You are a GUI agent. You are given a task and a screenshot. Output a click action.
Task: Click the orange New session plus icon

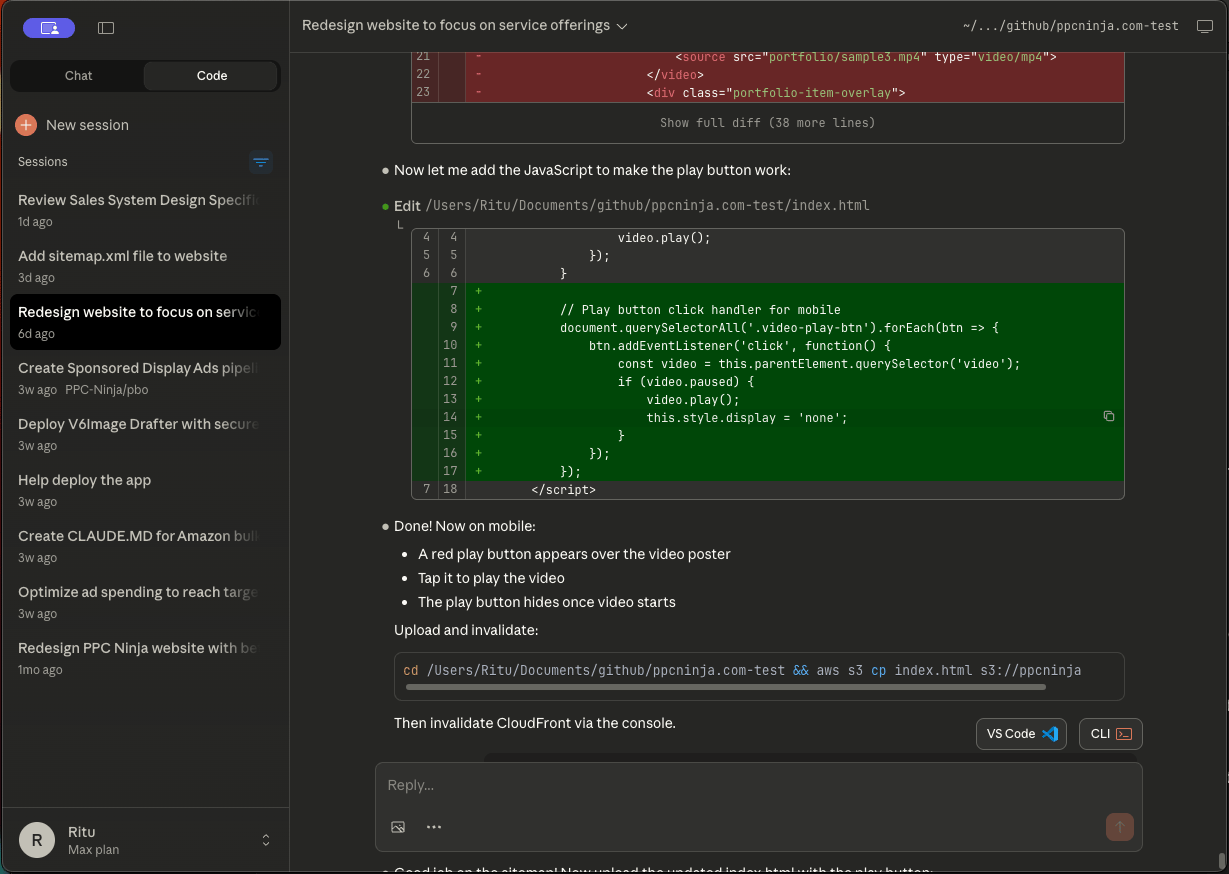[26, 125]
